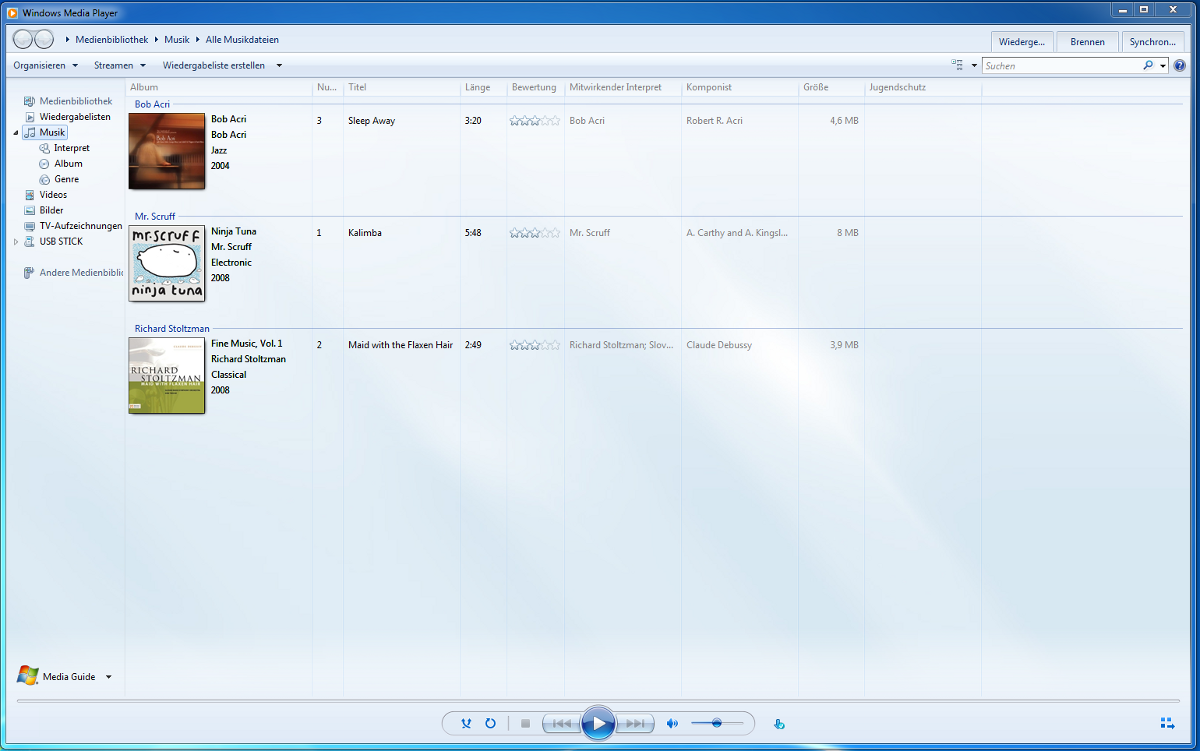
Task: Open the Synchronisieren tab
Action: coord(1153,41)
